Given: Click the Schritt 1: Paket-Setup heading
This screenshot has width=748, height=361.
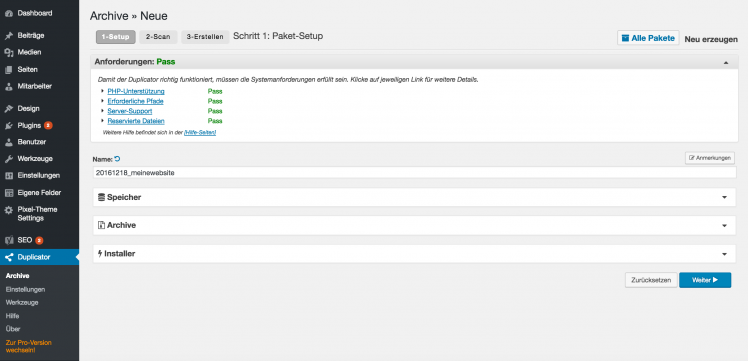Looking at the screenshot, I should coord(278,36).
